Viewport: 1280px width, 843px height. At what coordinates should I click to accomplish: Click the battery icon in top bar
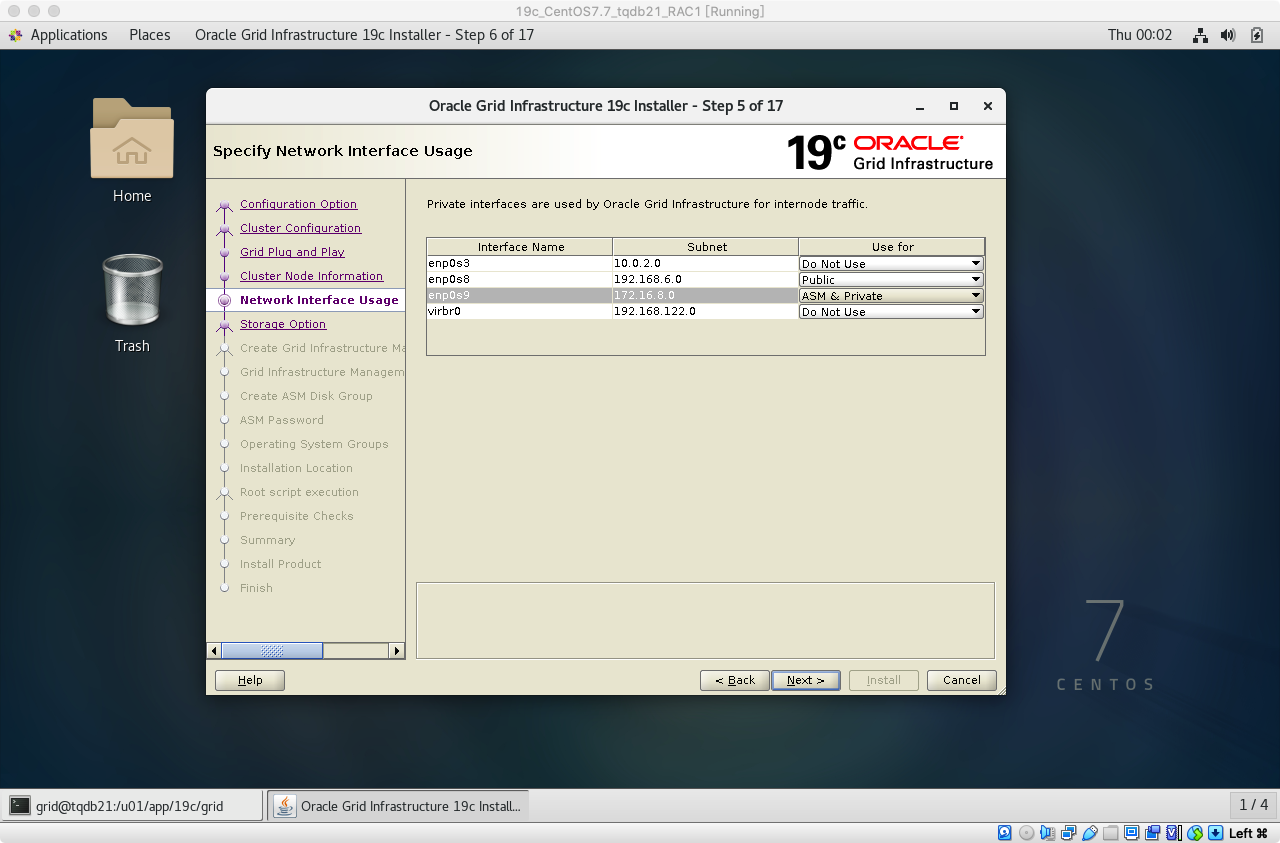1257,35
